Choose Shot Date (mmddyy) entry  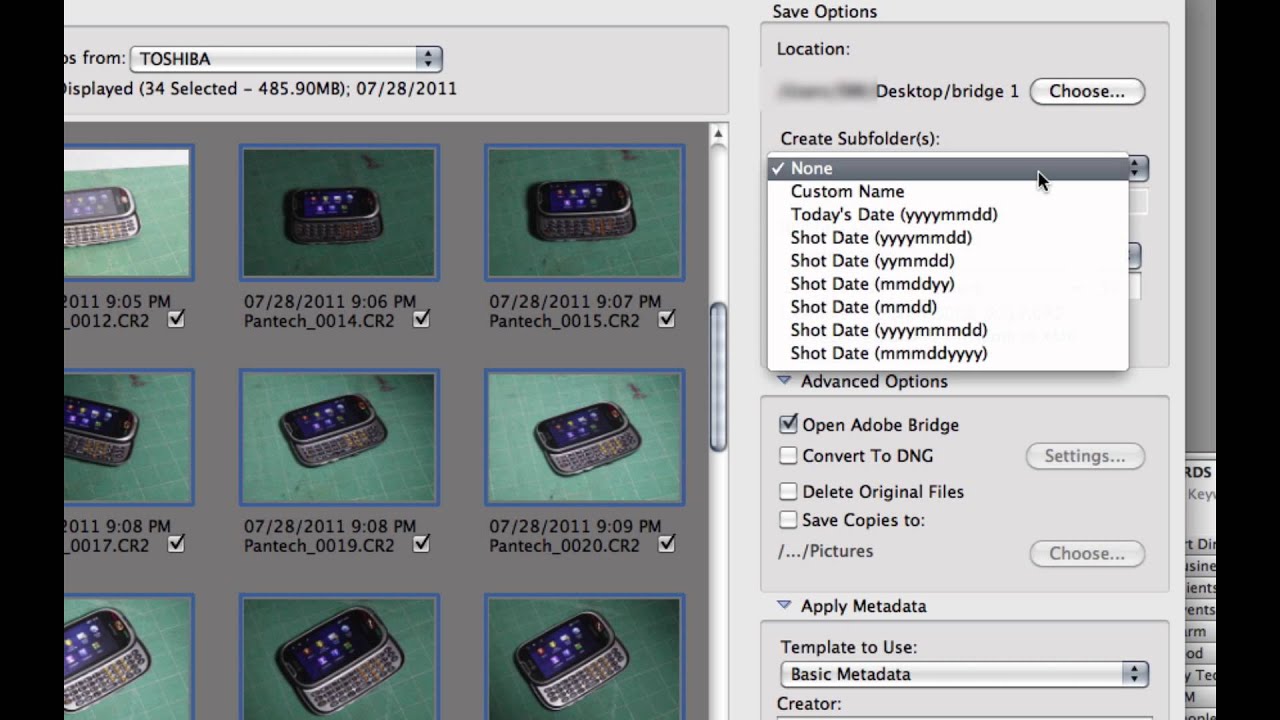coord(947,283)
